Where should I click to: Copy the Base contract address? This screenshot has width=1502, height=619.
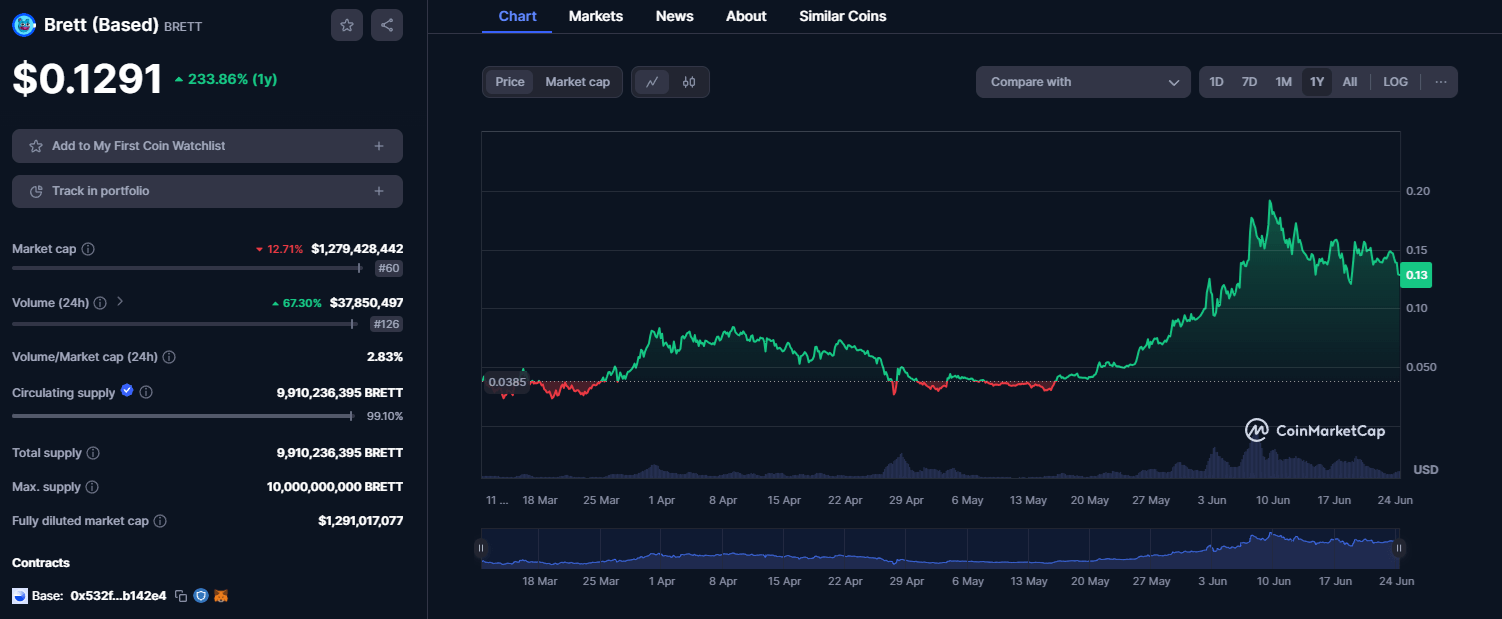(181, 596)
